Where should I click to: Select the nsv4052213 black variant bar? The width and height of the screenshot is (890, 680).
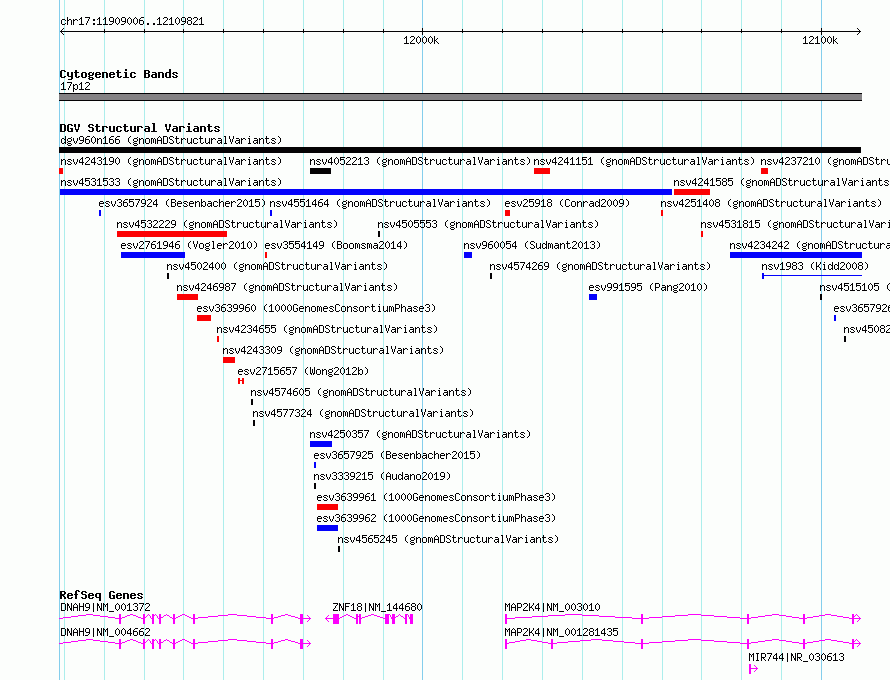point(320,171)
